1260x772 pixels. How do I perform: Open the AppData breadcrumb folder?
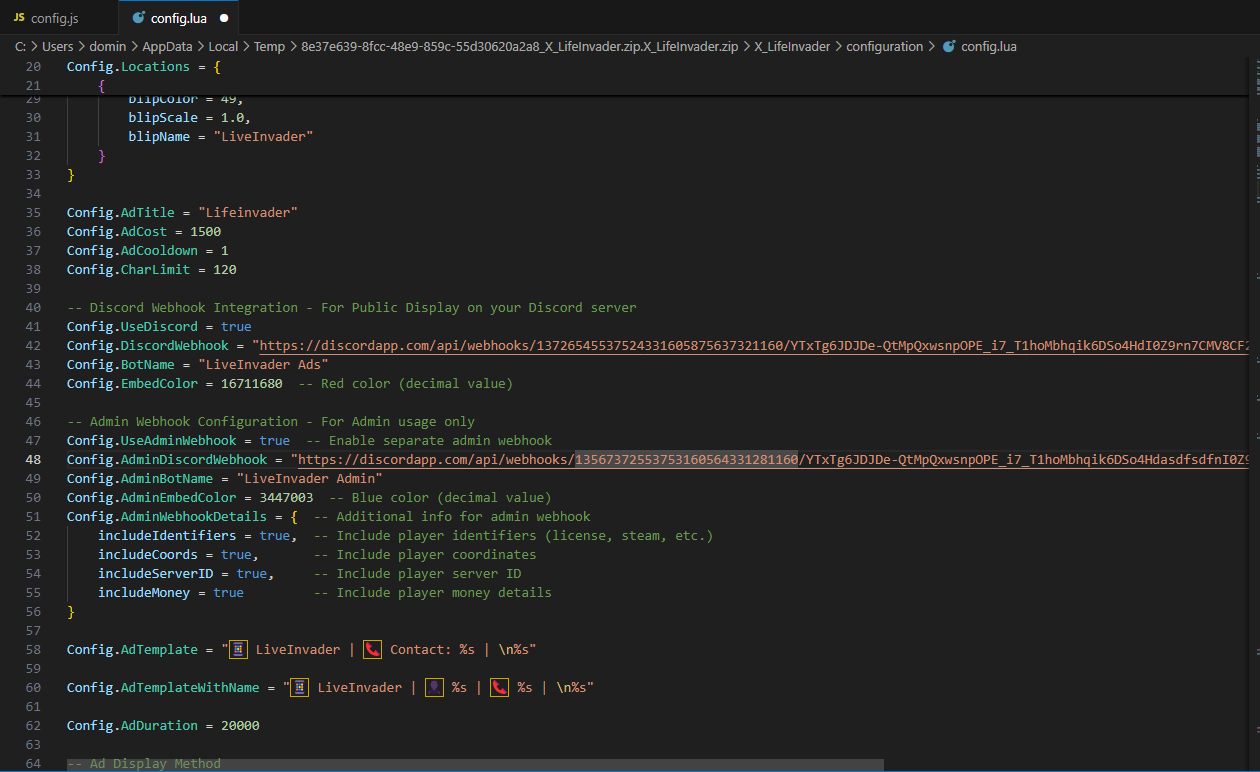coord(168,46)
